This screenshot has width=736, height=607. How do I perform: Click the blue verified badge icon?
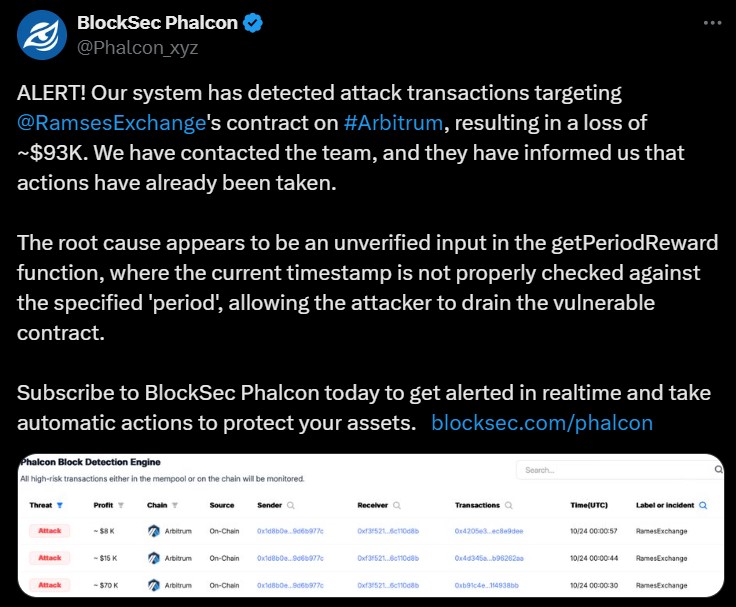253,23
